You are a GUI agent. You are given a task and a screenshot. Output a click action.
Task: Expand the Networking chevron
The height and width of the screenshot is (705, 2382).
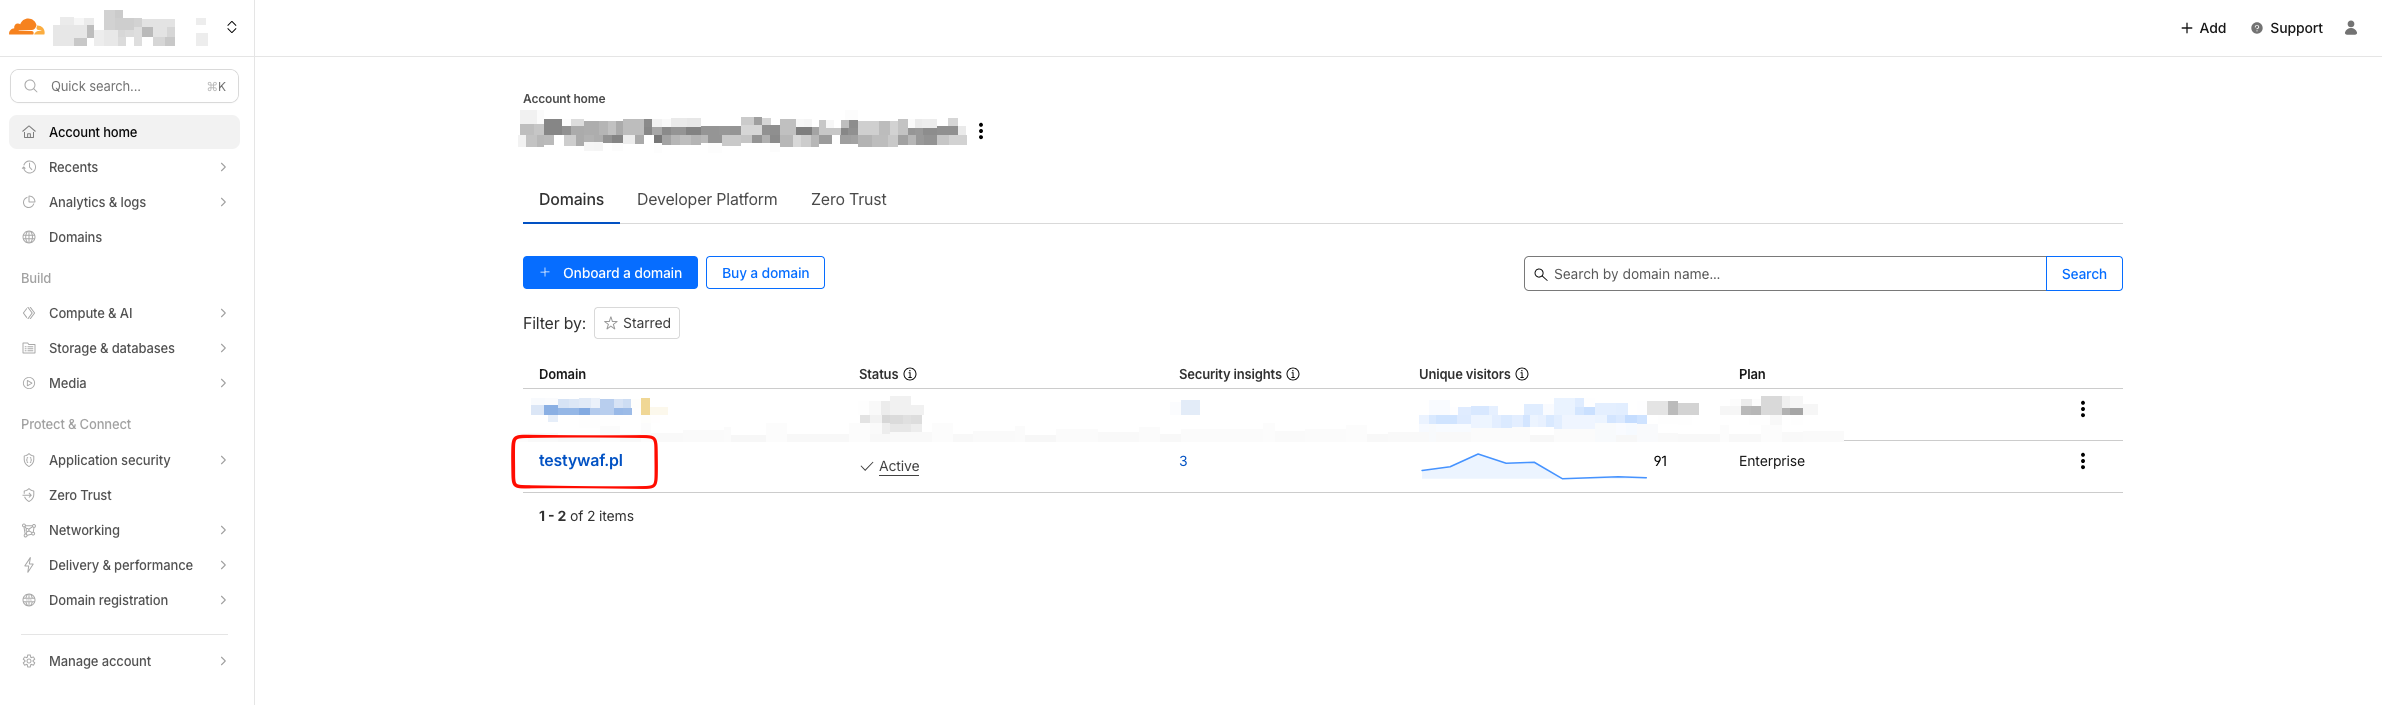point(223,530)
